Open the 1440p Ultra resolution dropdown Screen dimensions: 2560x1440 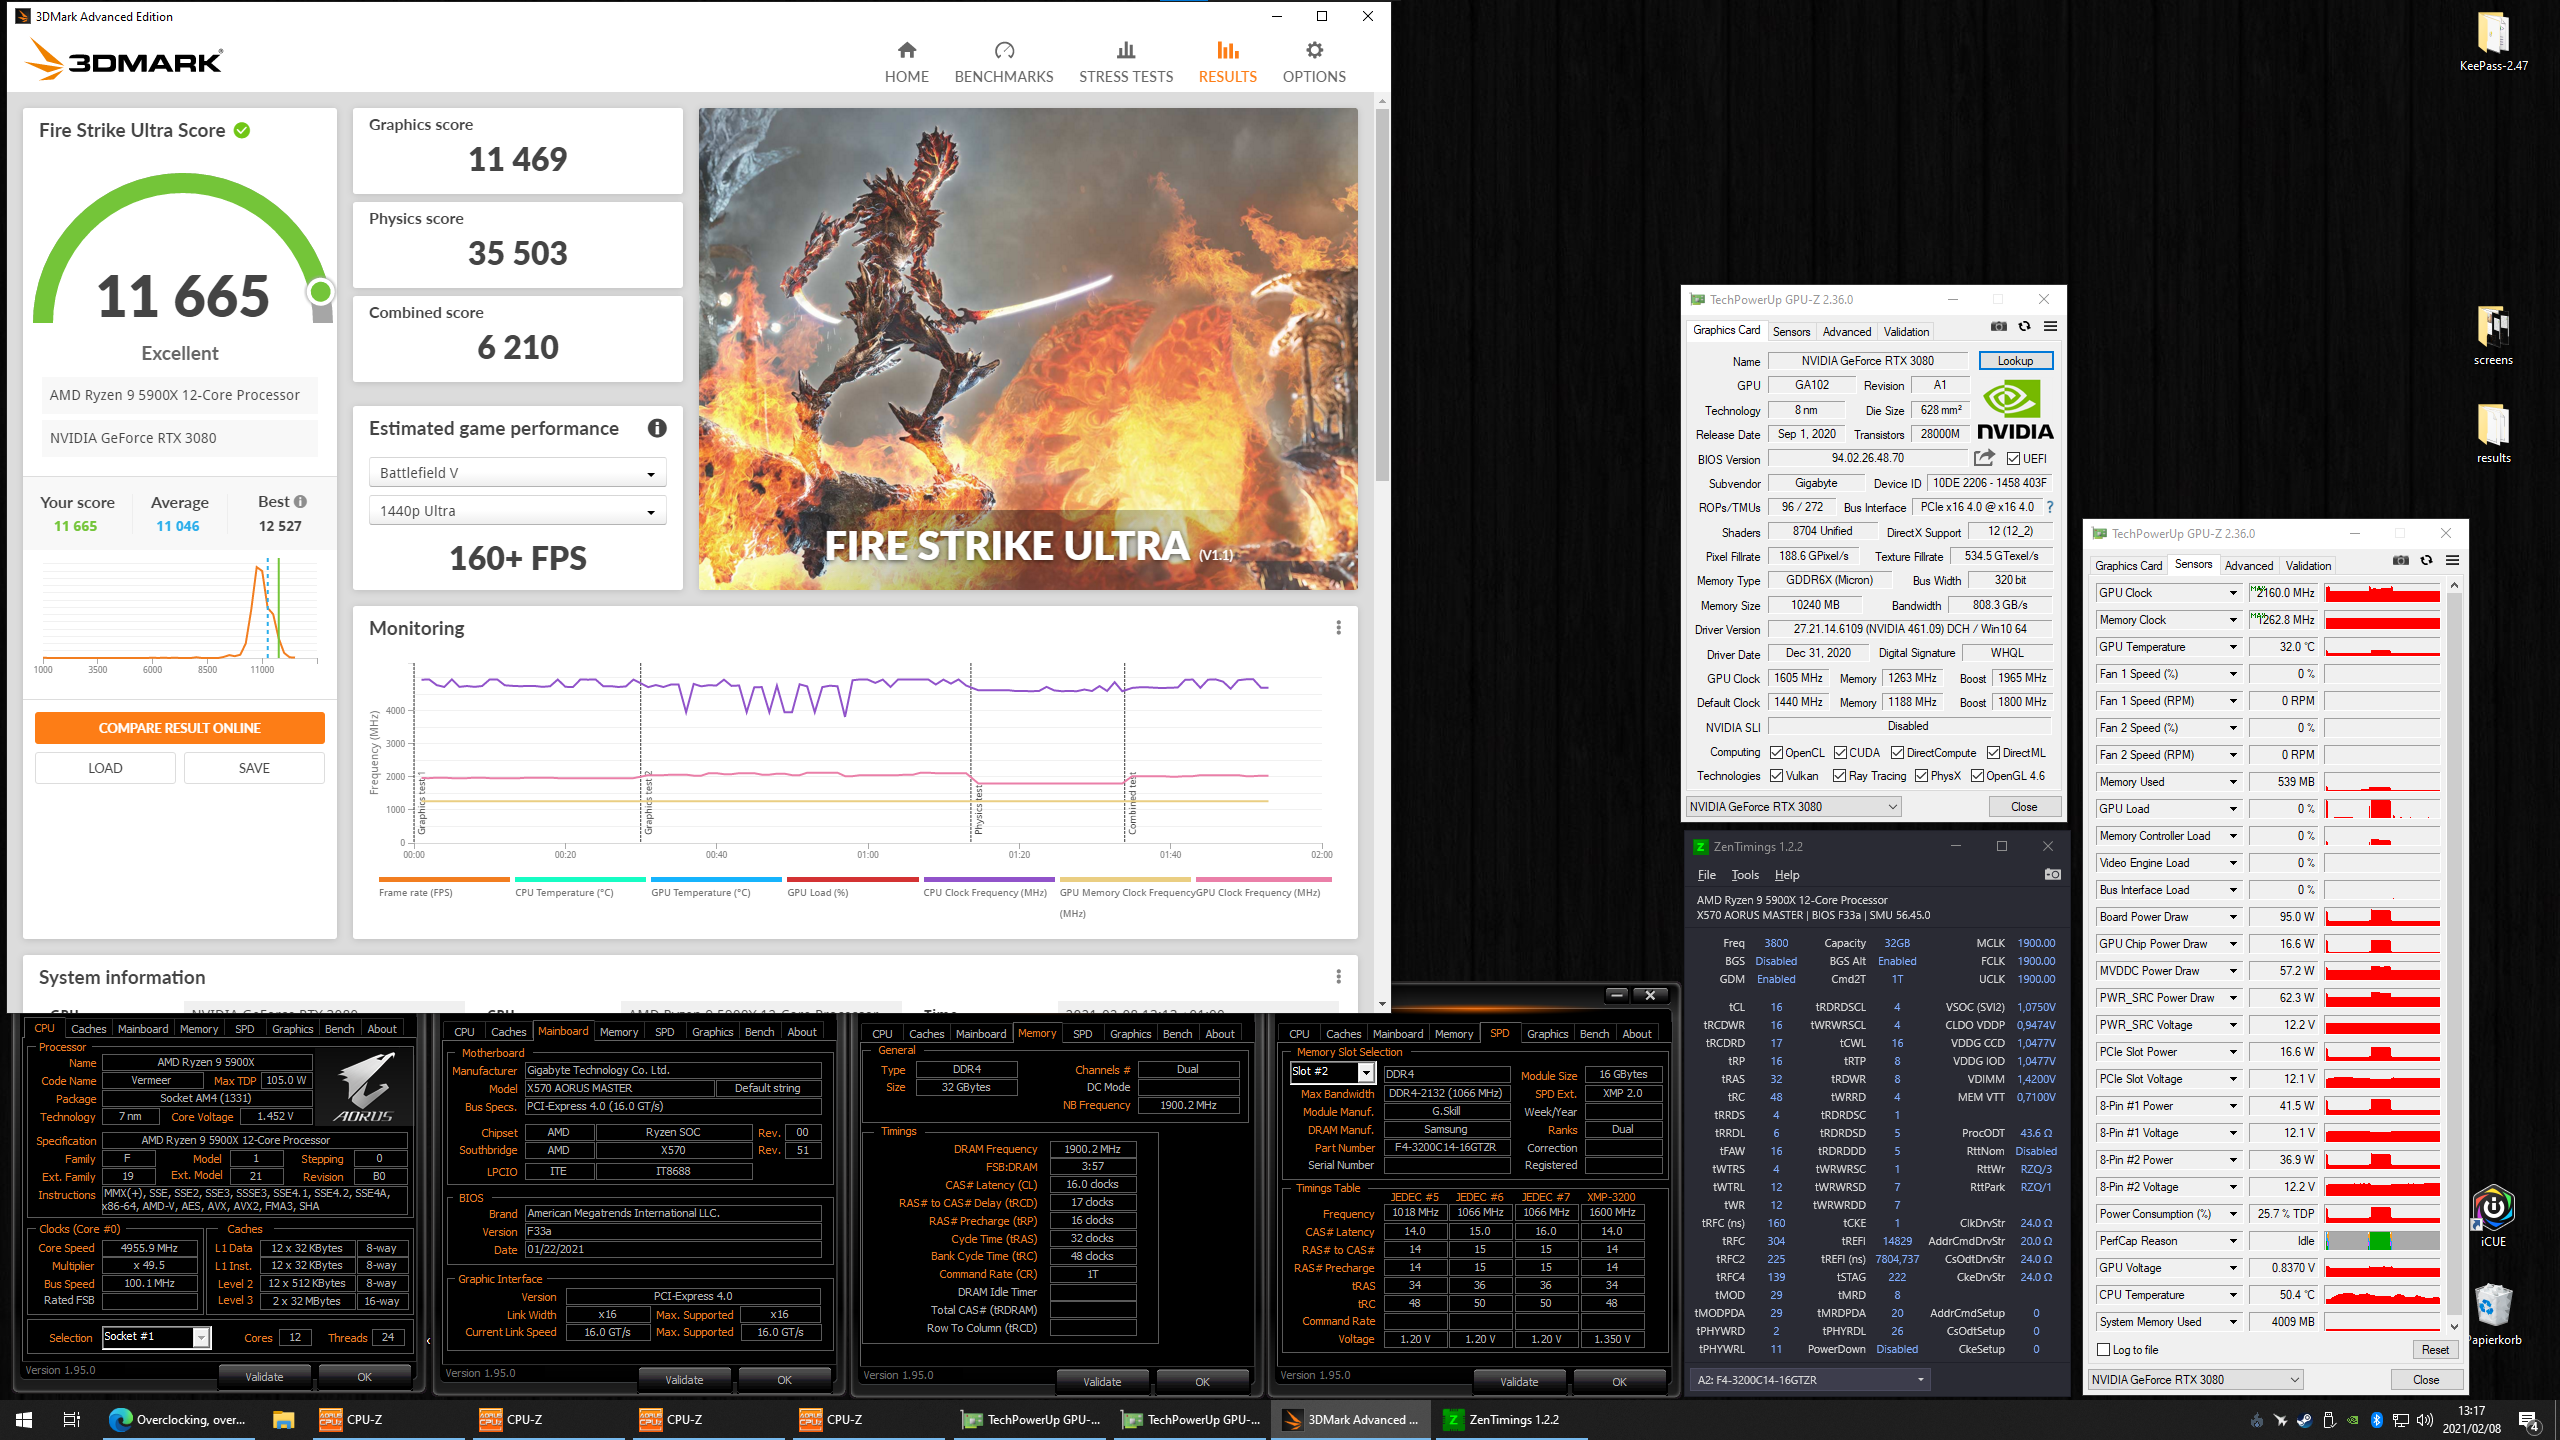coord(517,511)
